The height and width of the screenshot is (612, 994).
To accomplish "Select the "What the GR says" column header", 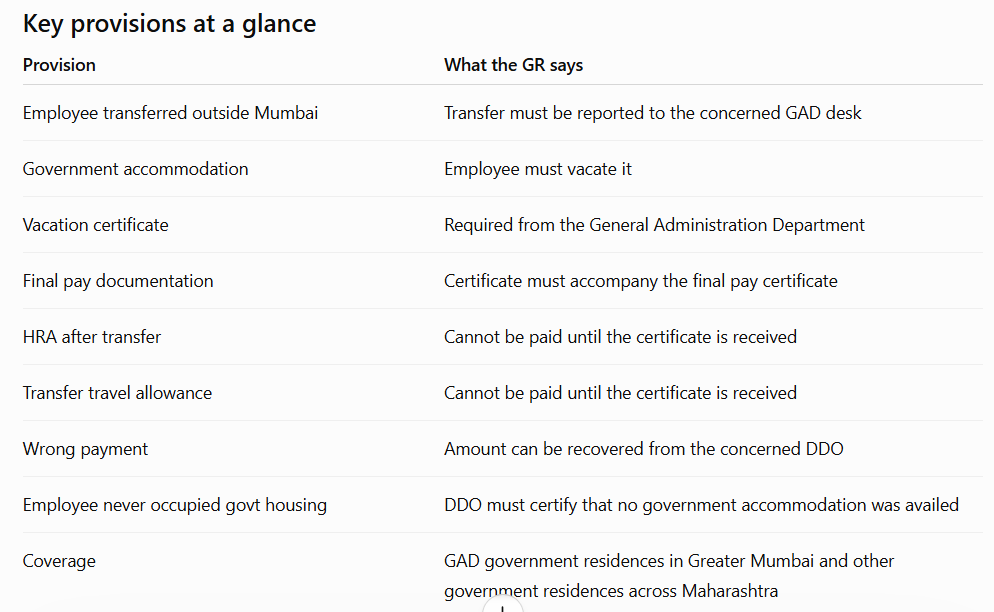I will coord(513,65).
